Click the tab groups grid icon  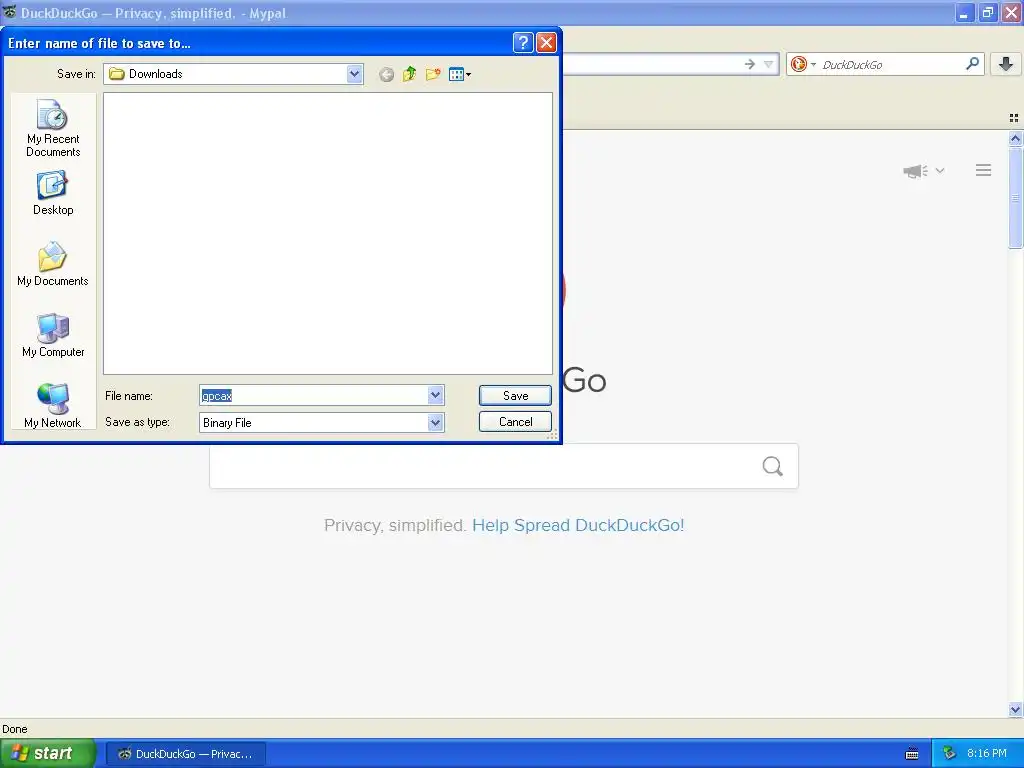(x=1014, y=118)
